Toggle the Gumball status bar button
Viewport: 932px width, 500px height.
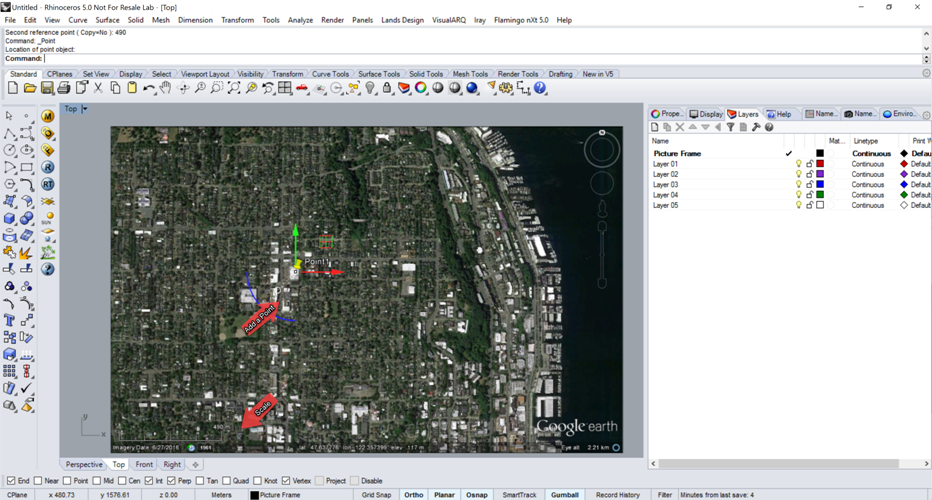click(565, 495)
